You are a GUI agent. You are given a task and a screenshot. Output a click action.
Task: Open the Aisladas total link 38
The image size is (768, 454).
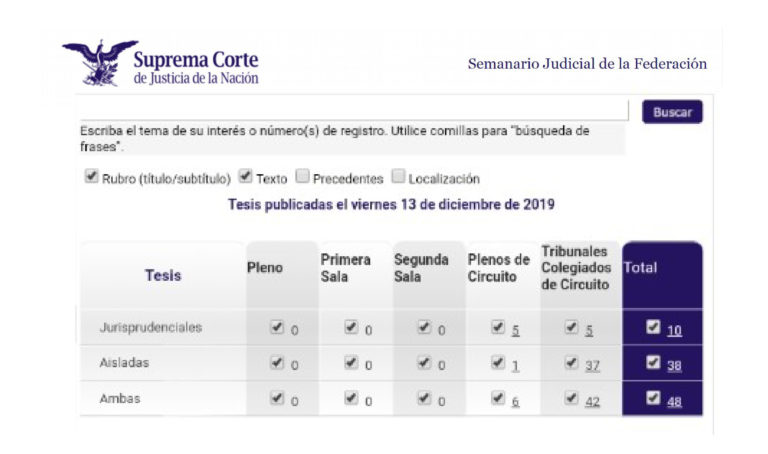click(674, 366)
